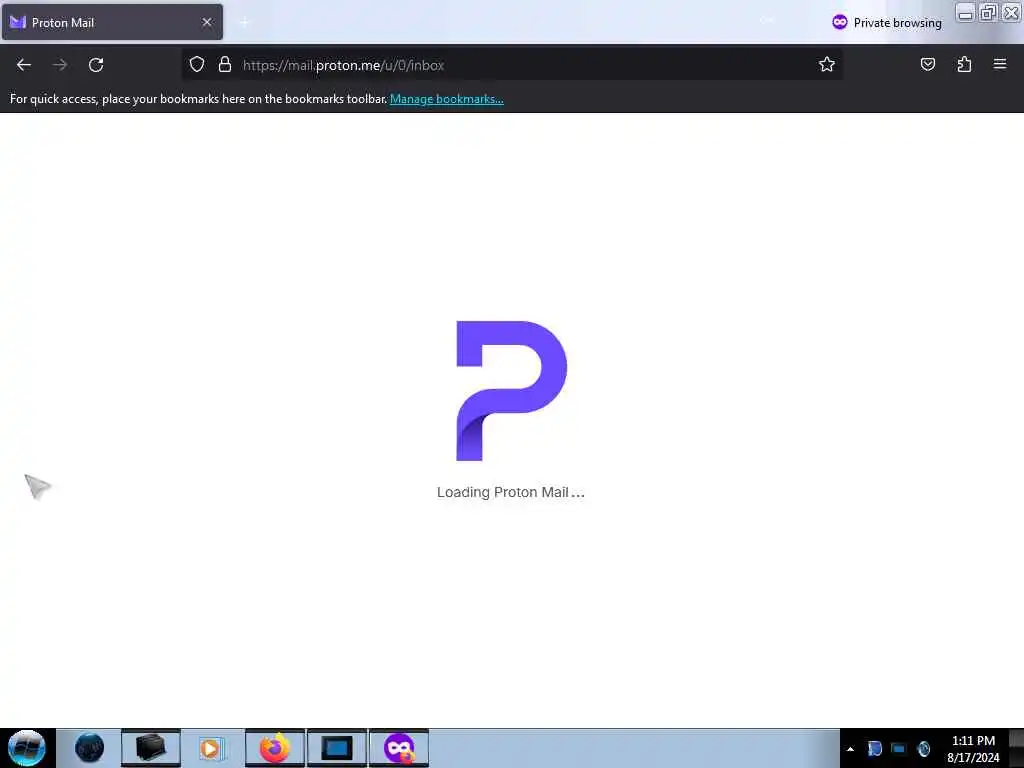Open the Firefox hamburger menu
Viewport: 1024px width, 768px height.
click(x=1000, y=64)
